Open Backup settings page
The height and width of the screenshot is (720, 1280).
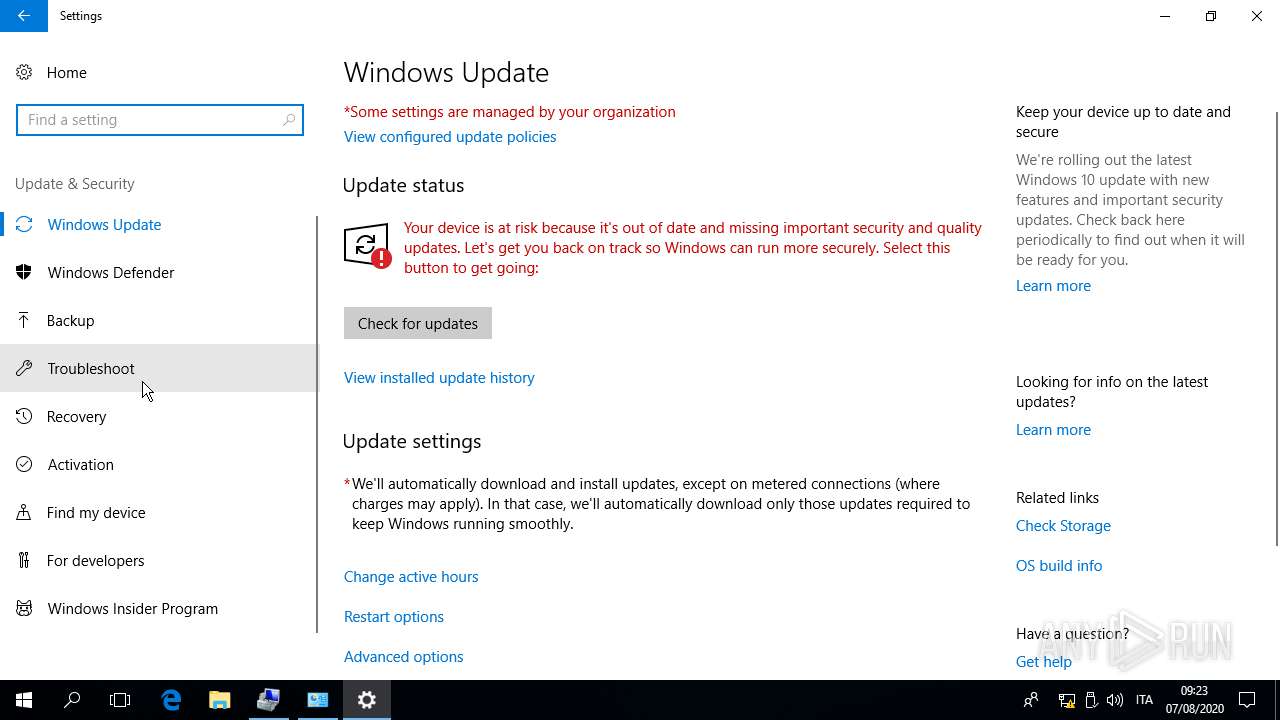[160, 320]
